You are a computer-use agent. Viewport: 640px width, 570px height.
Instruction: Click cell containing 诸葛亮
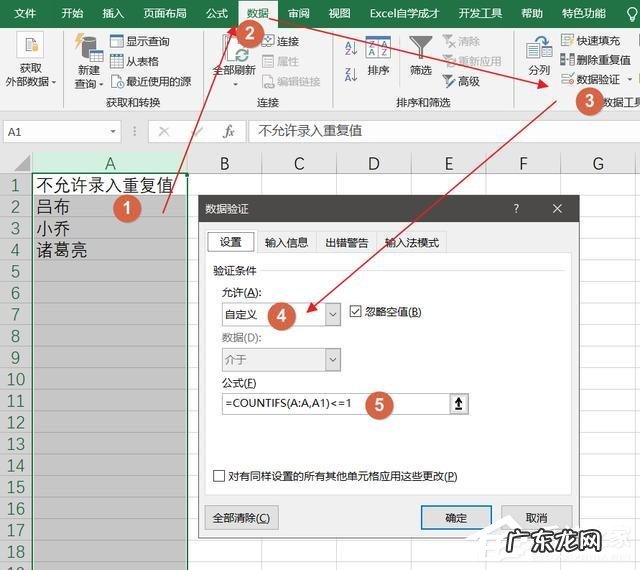pos(110,250)
